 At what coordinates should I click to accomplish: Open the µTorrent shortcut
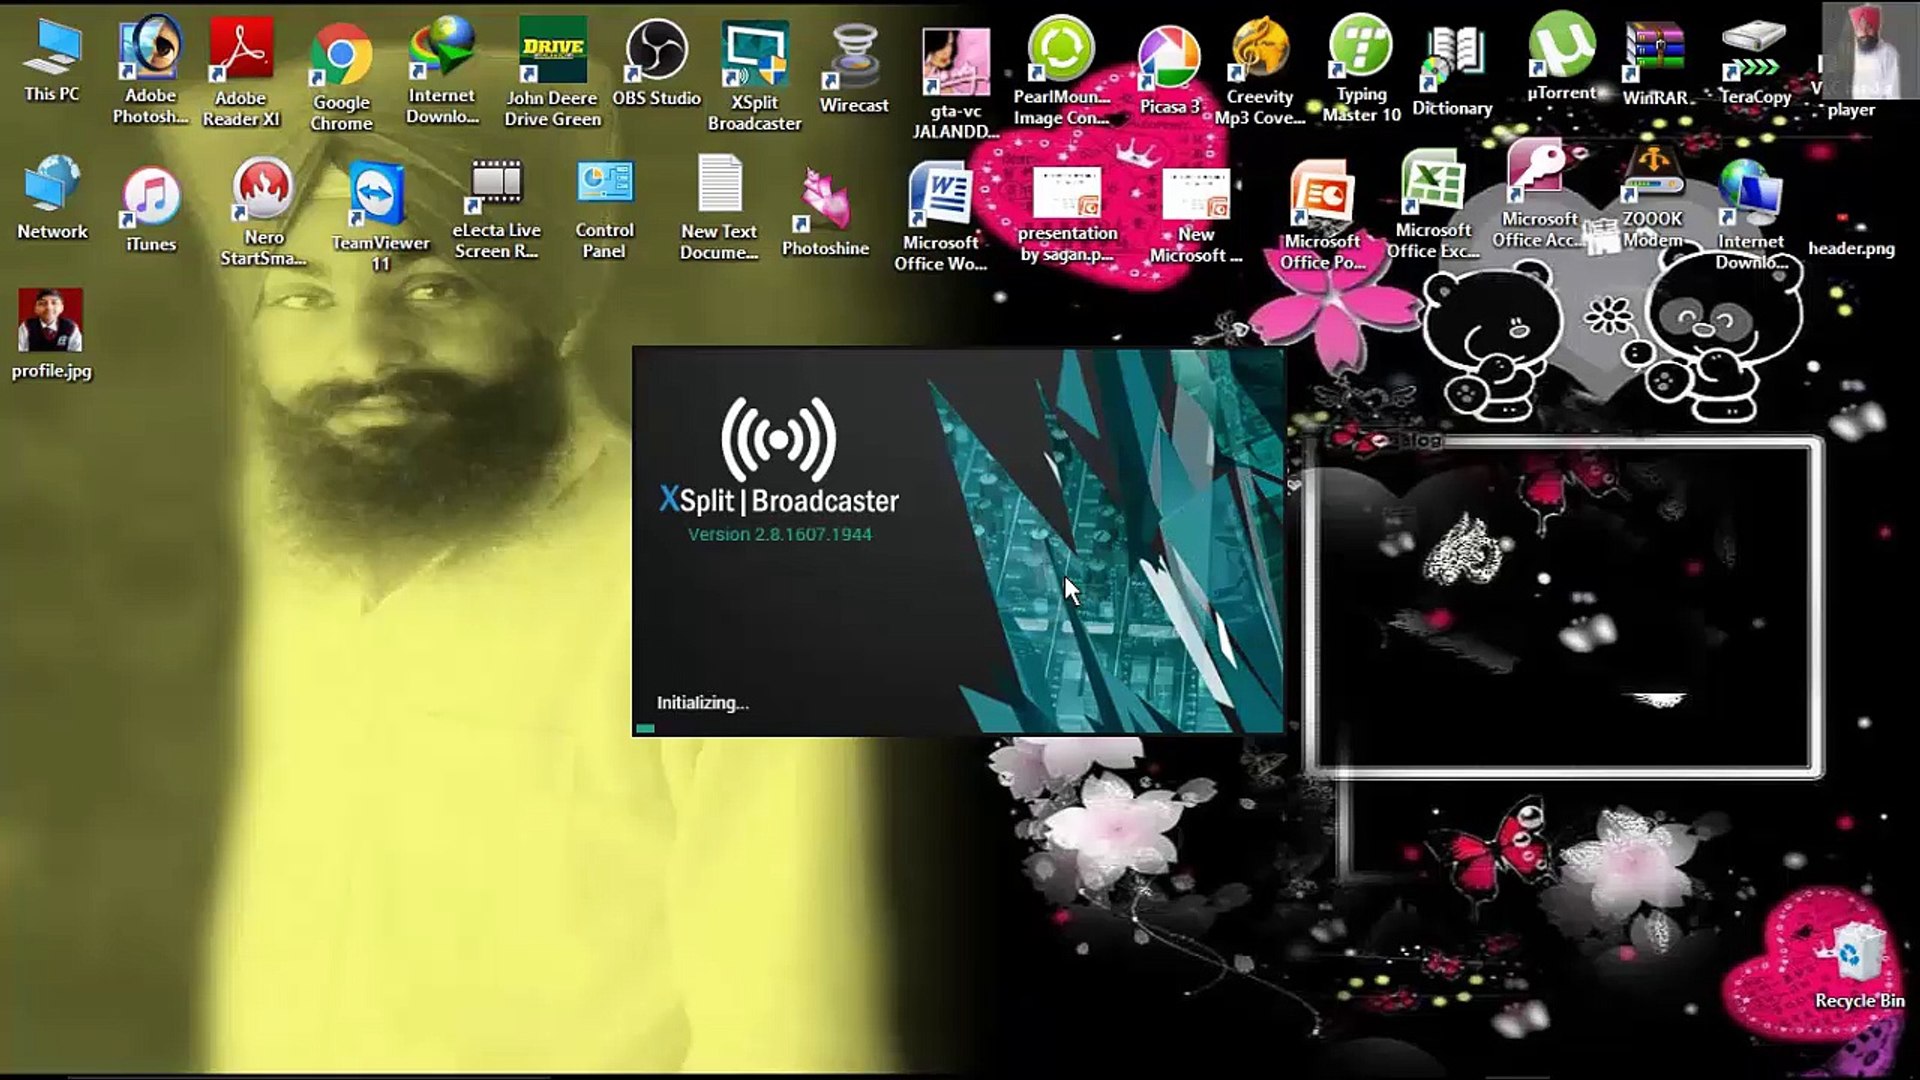[1561, 57]
